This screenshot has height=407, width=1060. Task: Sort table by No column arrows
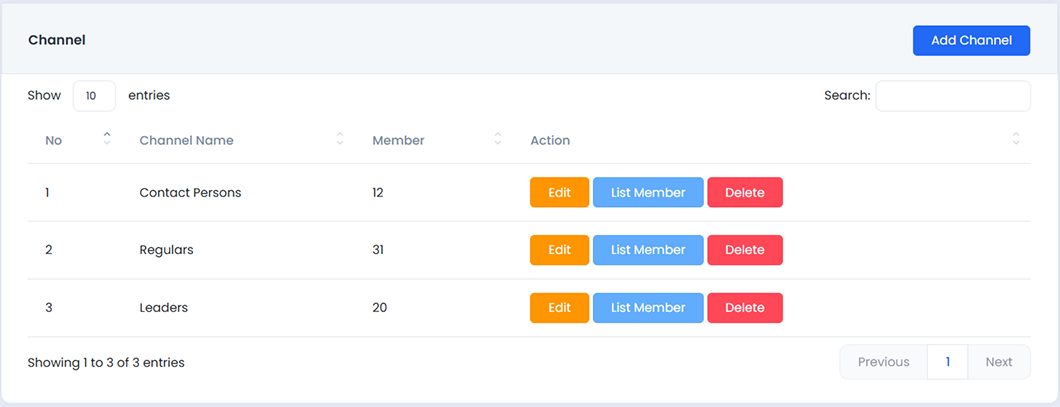pos(107,140)
